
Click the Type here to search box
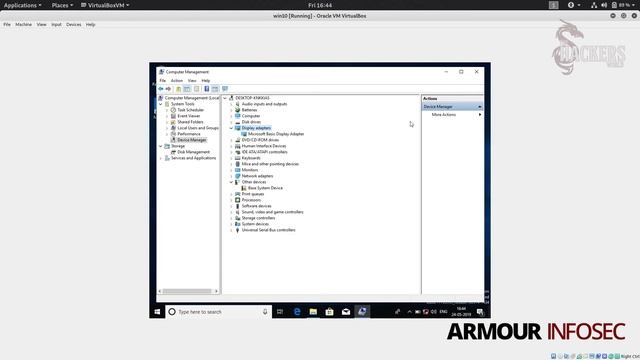pos(218,312)
